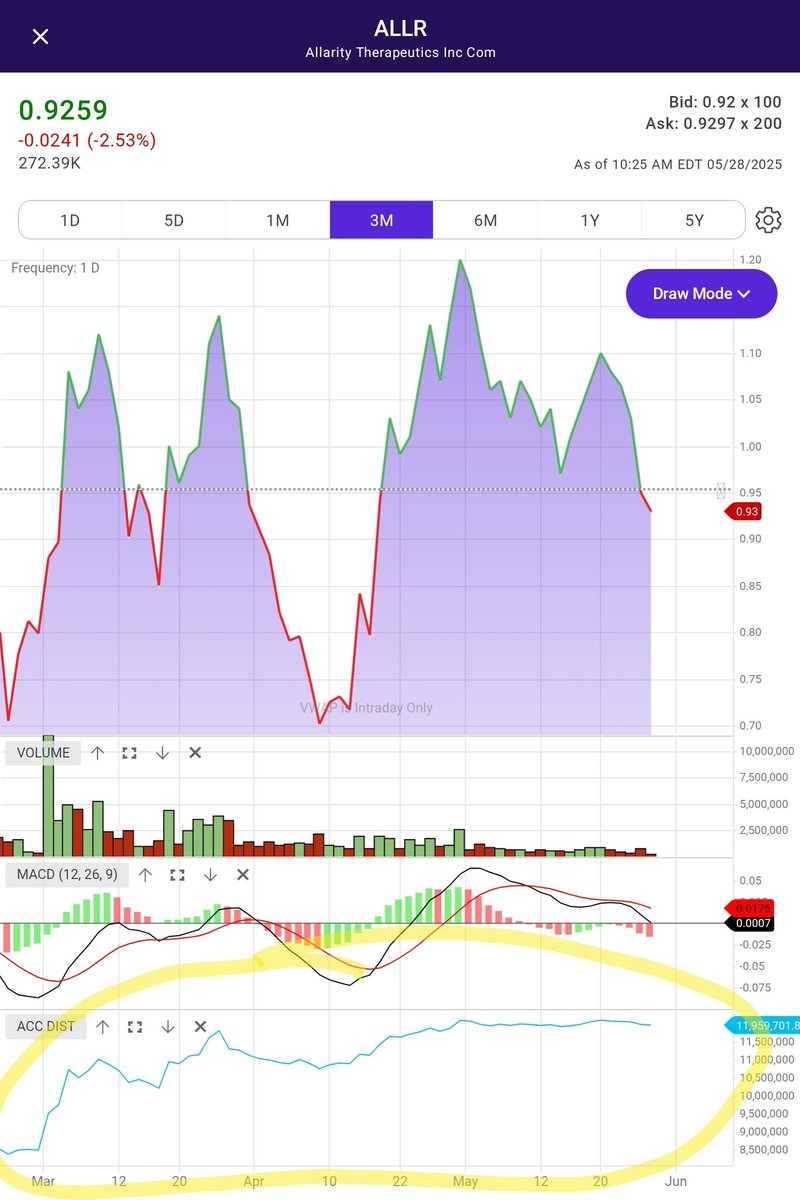Open the chart settings gear
Screen dimensions: 800x1200
(767, 220)
